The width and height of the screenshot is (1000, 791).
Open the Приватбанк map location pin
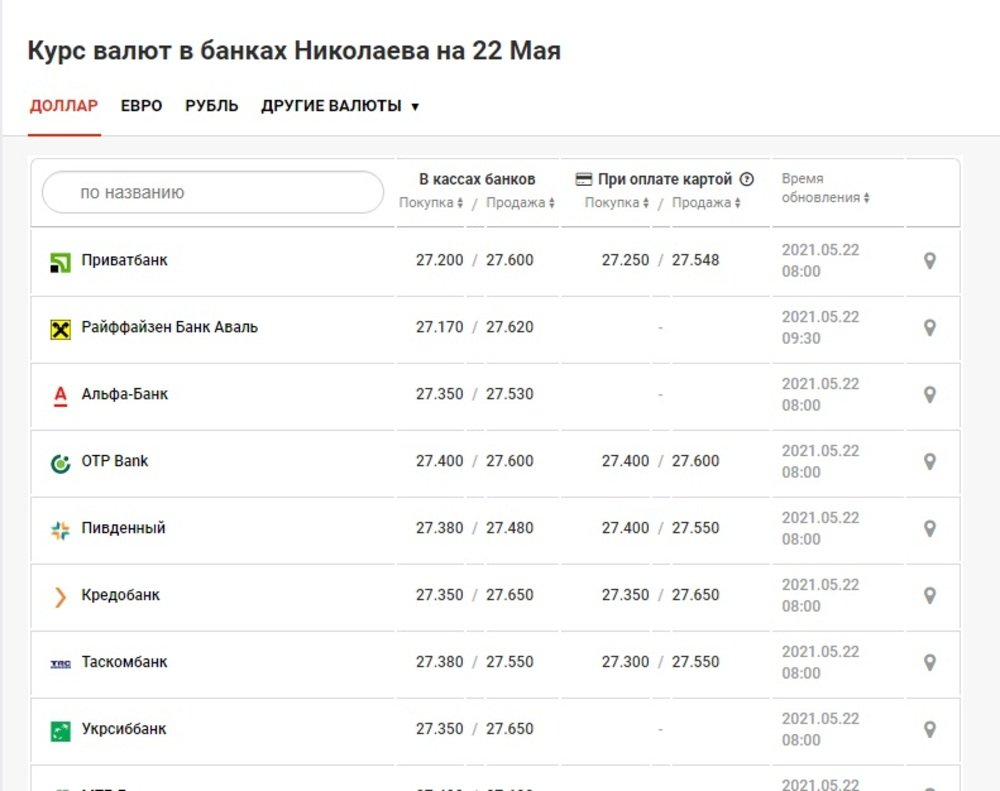click(930, 260)
